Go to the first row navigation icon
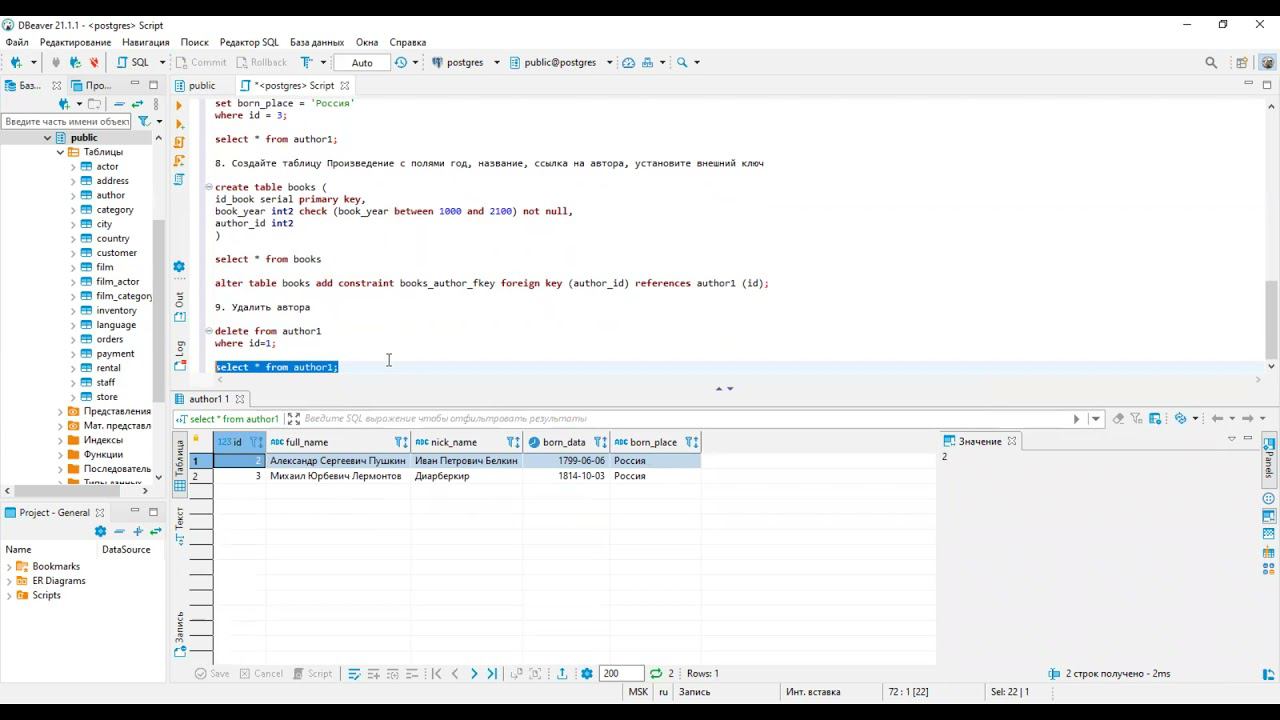The width and height of the screenshot is (1280, 720). (436, 674)
